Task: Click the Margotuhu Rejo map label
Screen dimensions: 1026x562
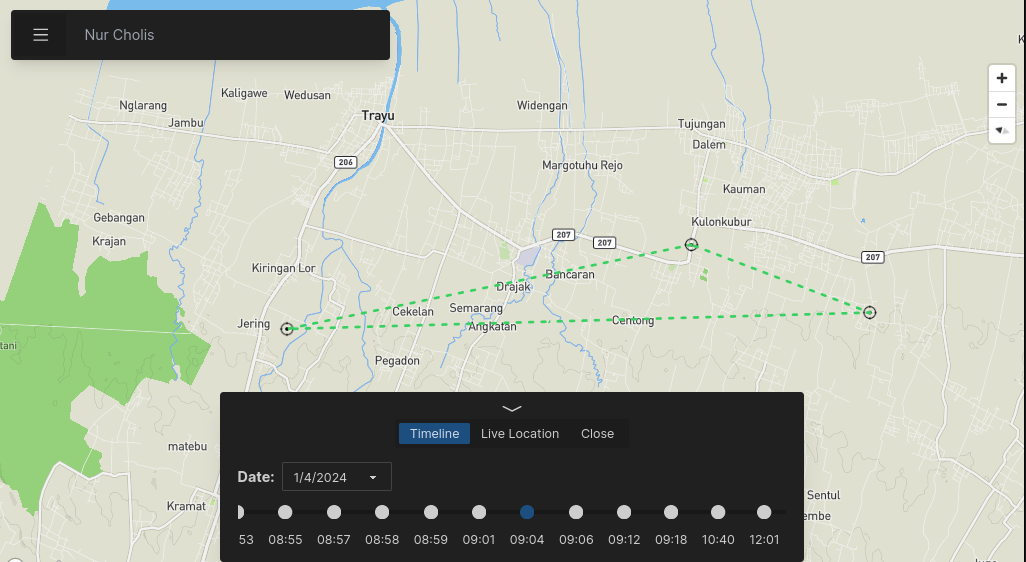Action: 582,166
